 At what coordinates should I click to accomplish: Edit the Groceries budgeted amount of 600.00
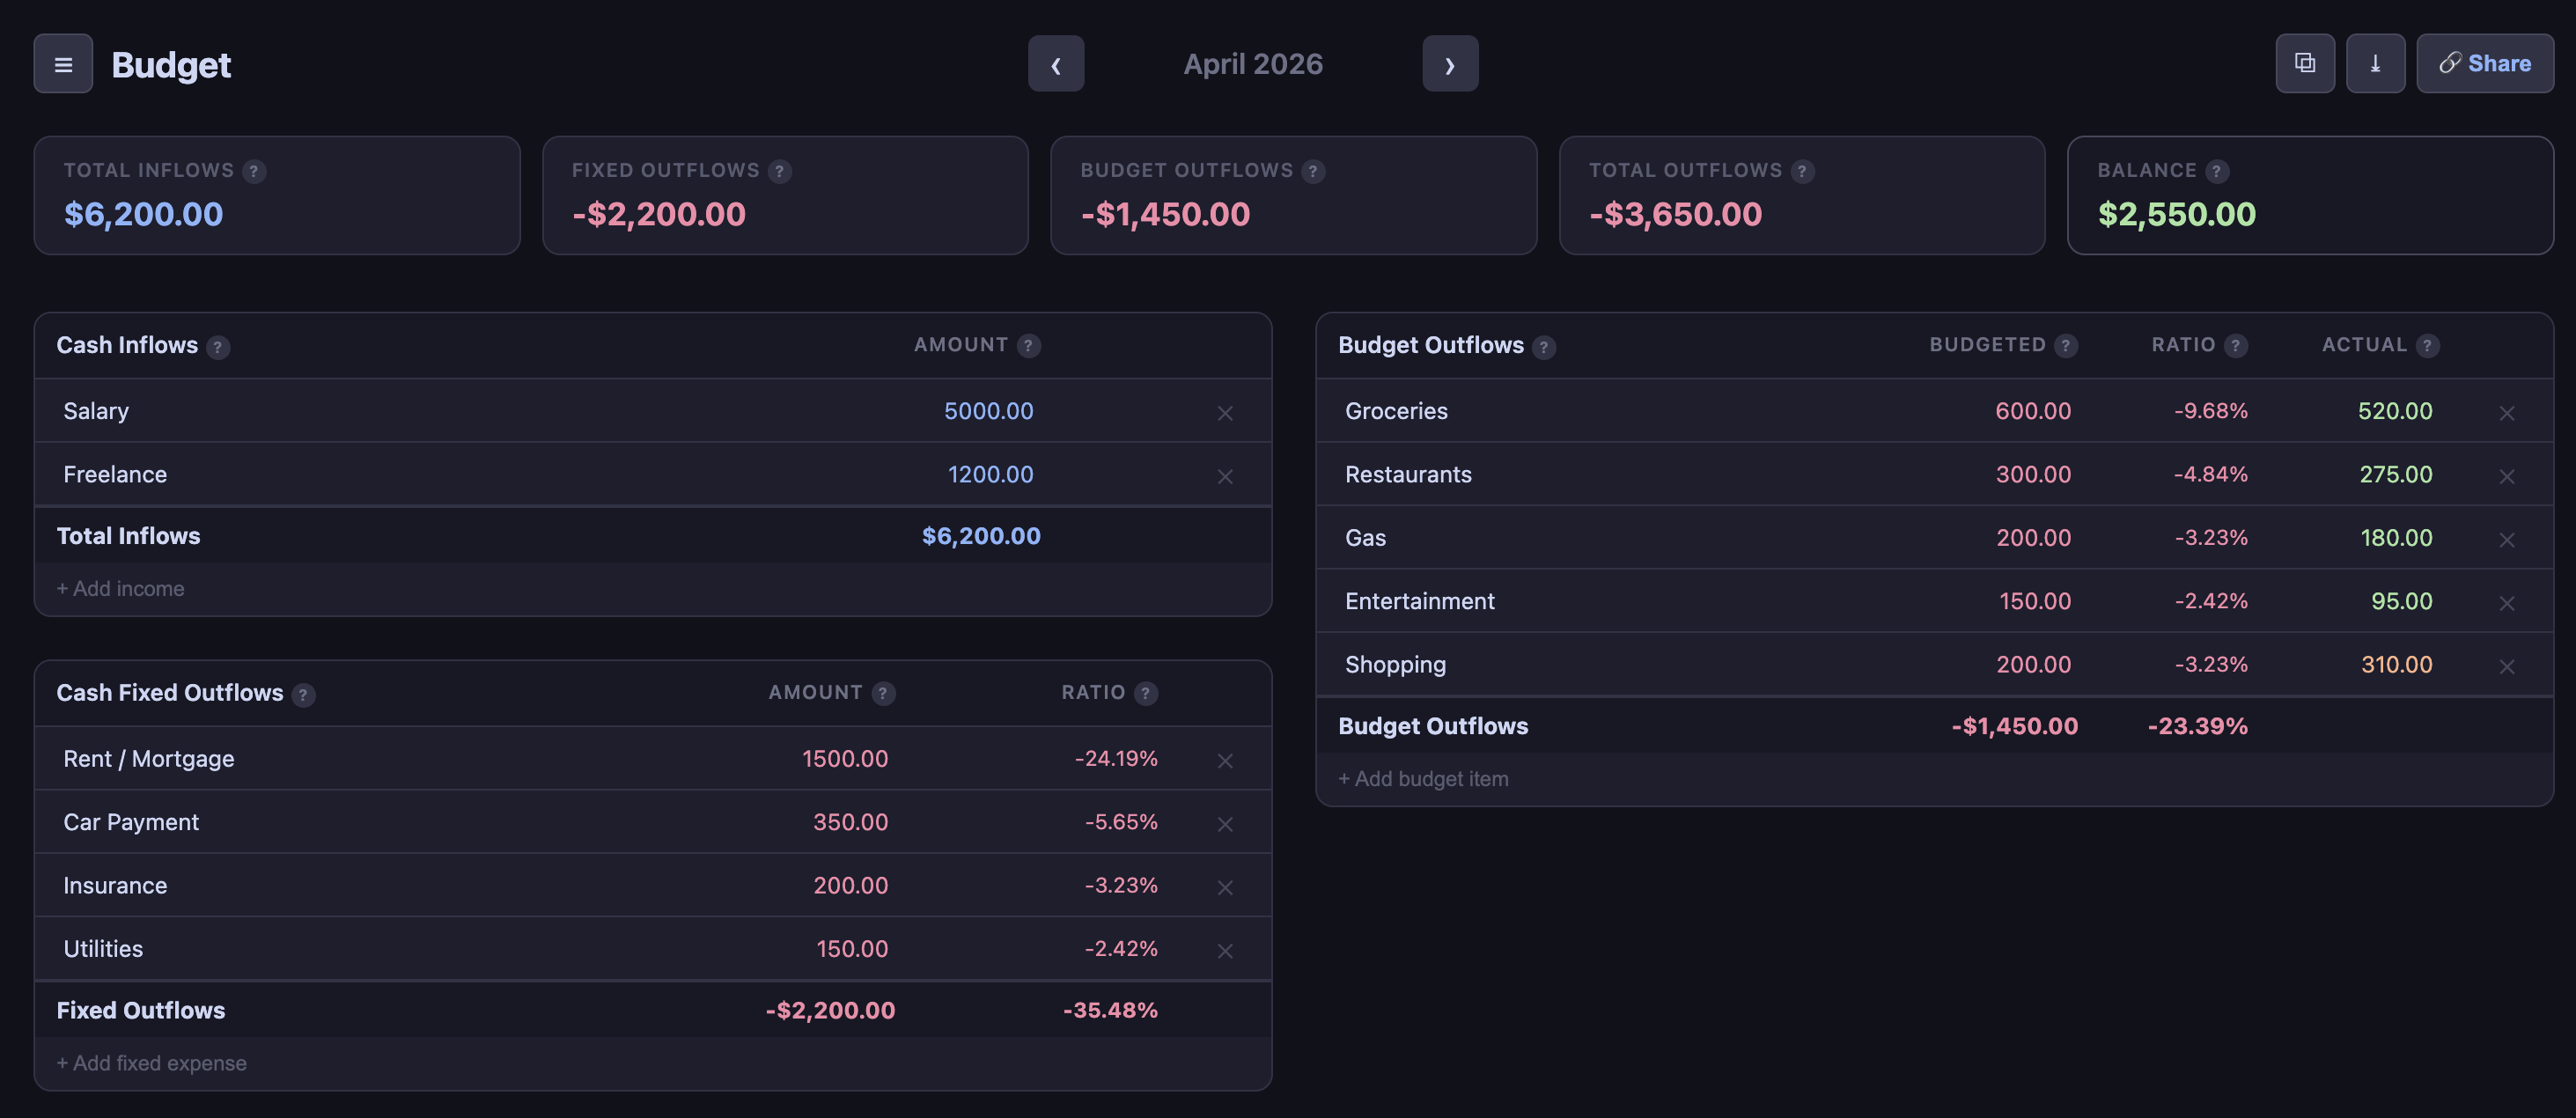pyautogui.click(x=2032, y=411)
